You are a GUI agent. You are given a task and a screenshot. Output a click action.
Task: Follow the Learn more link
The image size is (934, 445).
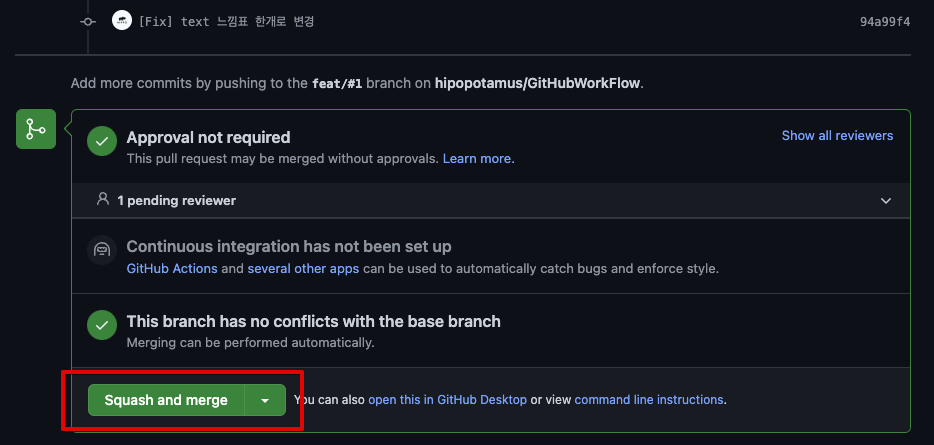[x=478, y=159]
